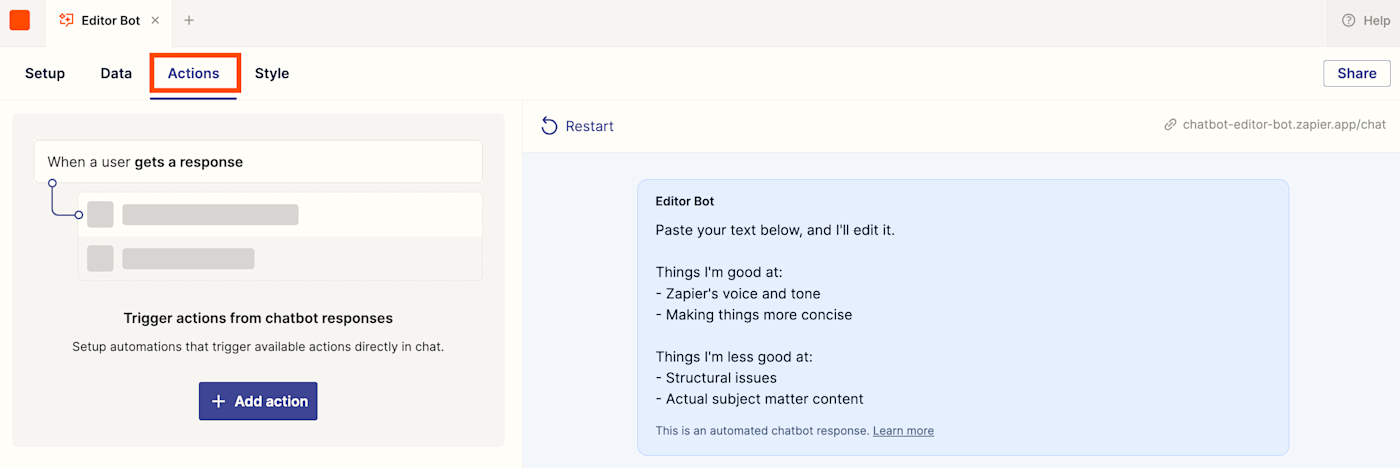Switch to the Setup tab
Viewport: 1400px width, 468px height.
click(x=45, y=73)
